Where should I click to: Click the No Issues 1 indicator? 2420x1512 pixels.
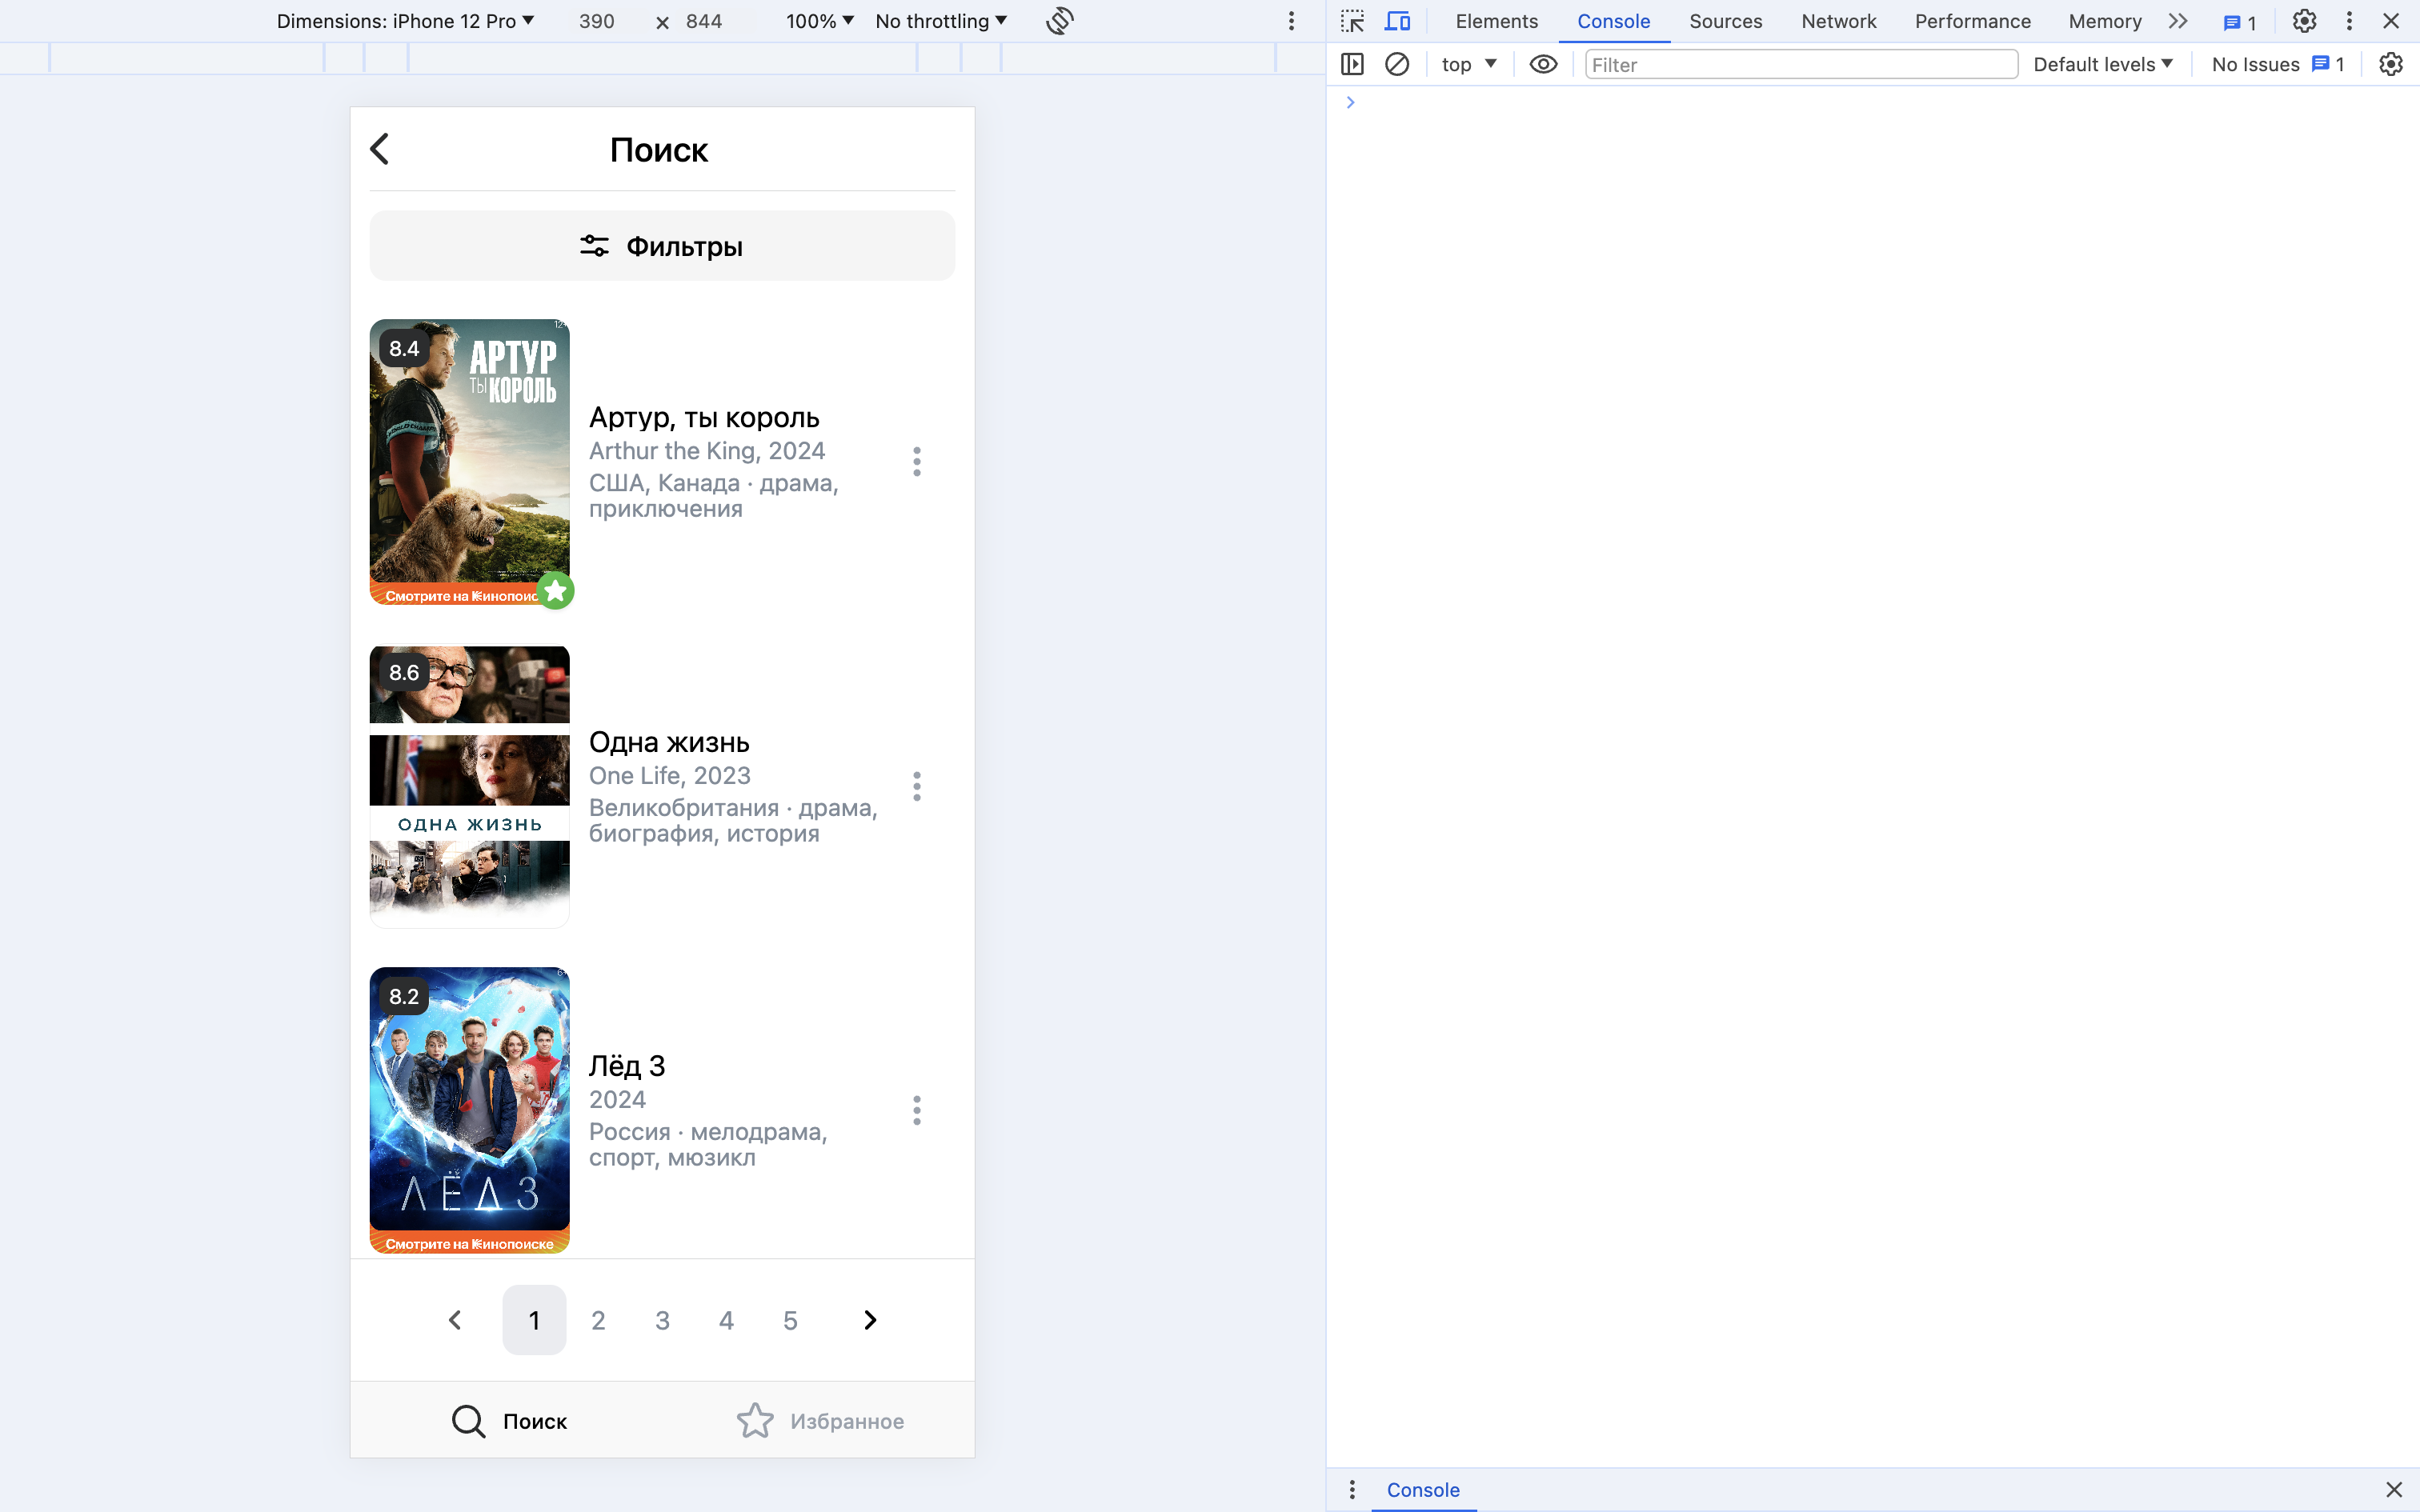click(2278, 64)
